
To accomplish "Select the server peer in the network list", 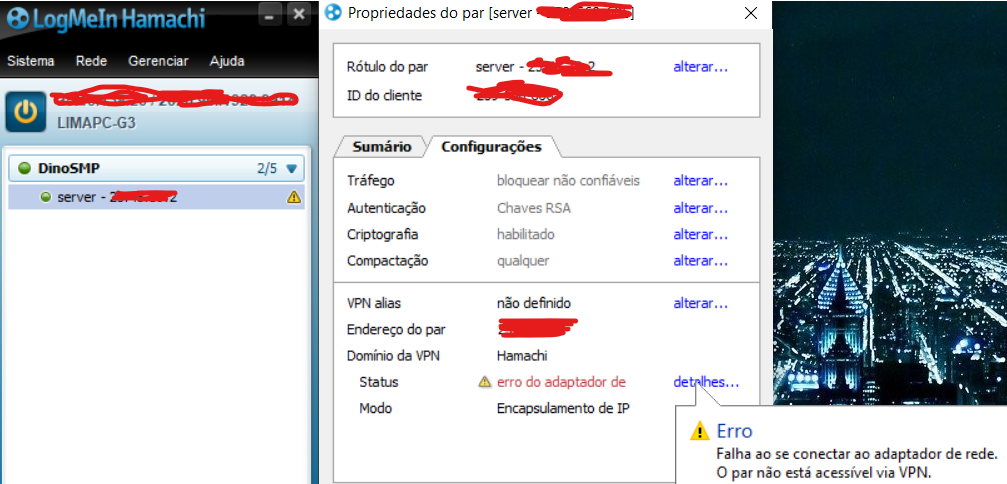I will (157, 197).
